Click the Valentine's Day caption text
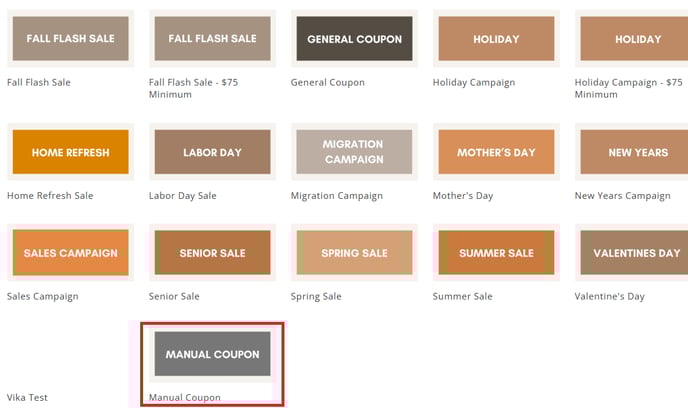Image resolution: width=688 pixels, height=408 pixels. (609, 297)
